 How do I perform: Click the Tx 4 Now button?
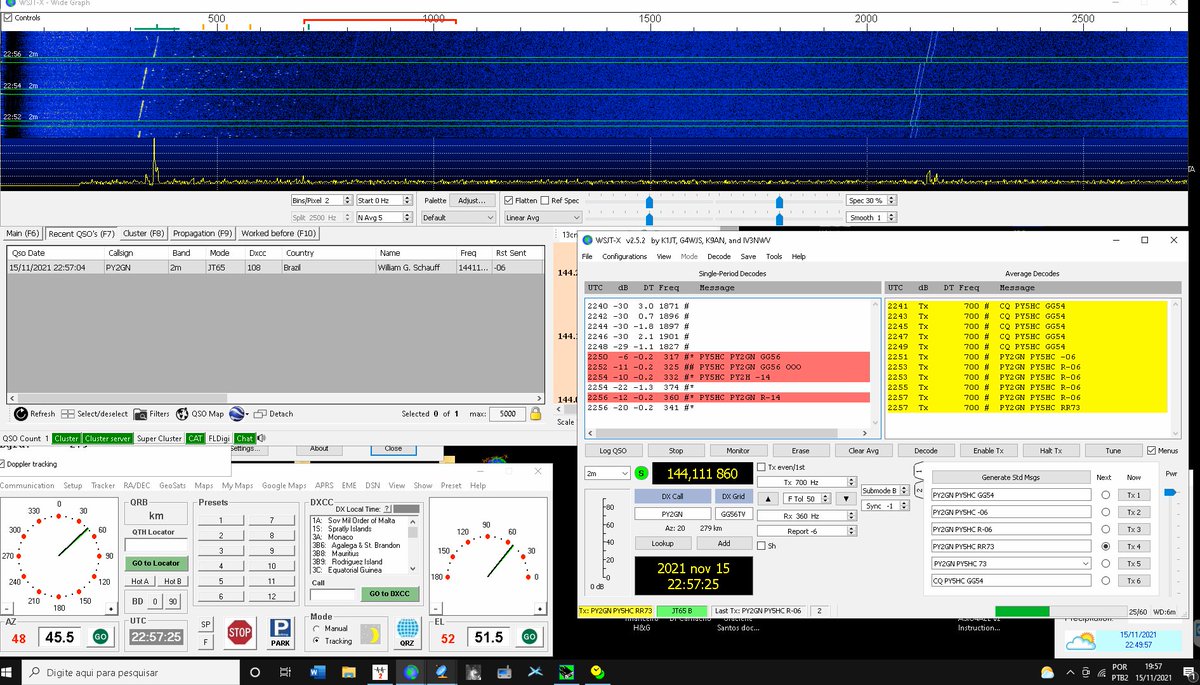(1134, 547)
